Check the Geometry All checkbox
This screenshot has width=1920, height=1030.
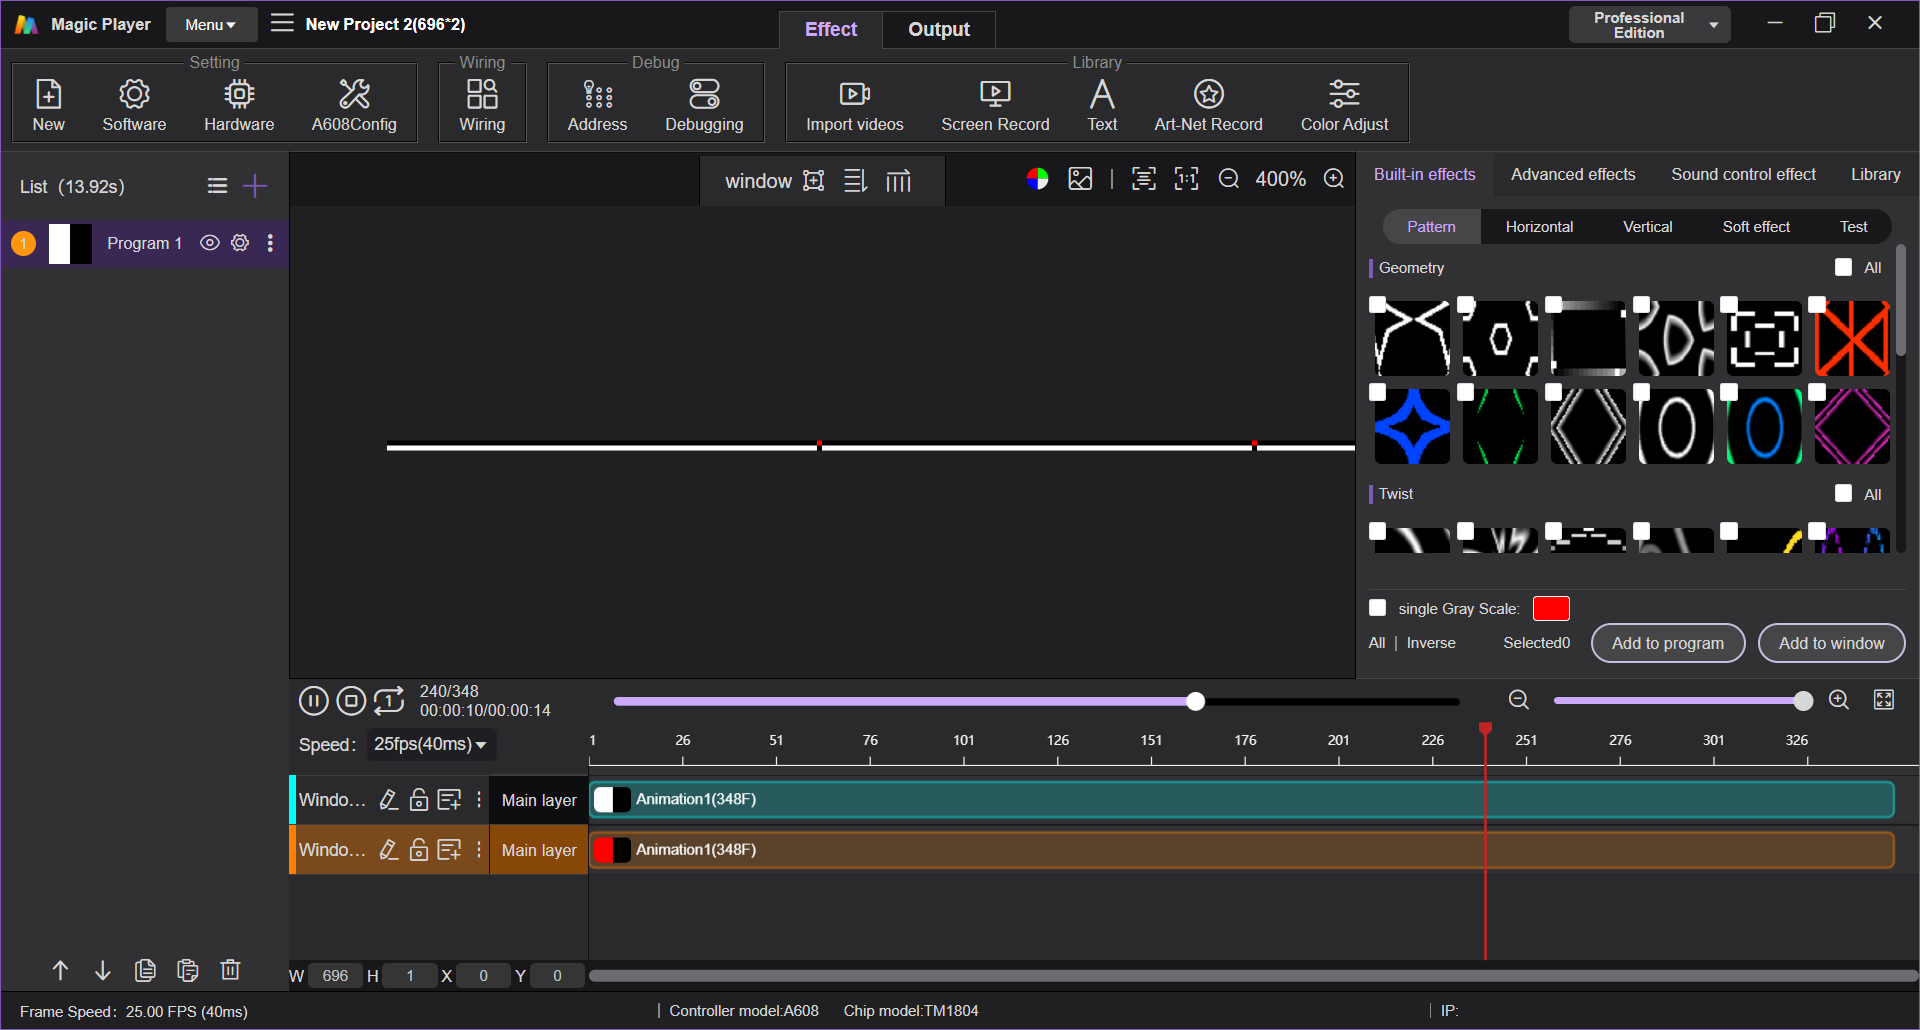(x=1843, y=267)
